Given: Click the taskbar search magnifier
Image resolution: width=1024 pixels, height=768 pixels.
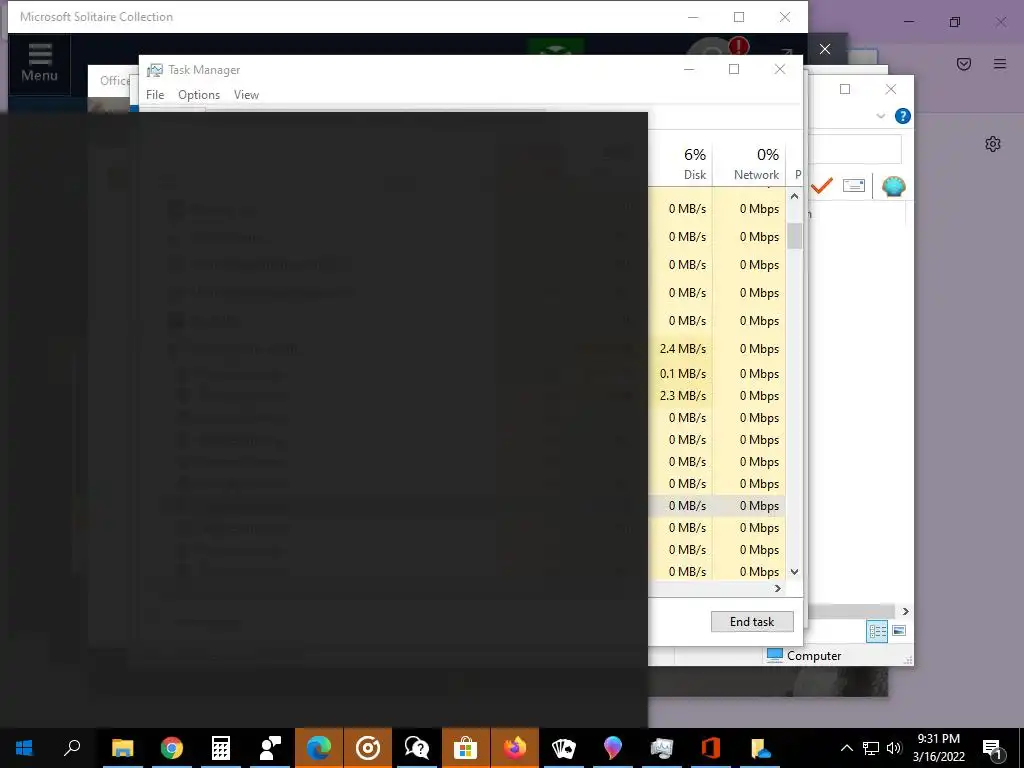Looking at the screenshot, I should point(72,748).
